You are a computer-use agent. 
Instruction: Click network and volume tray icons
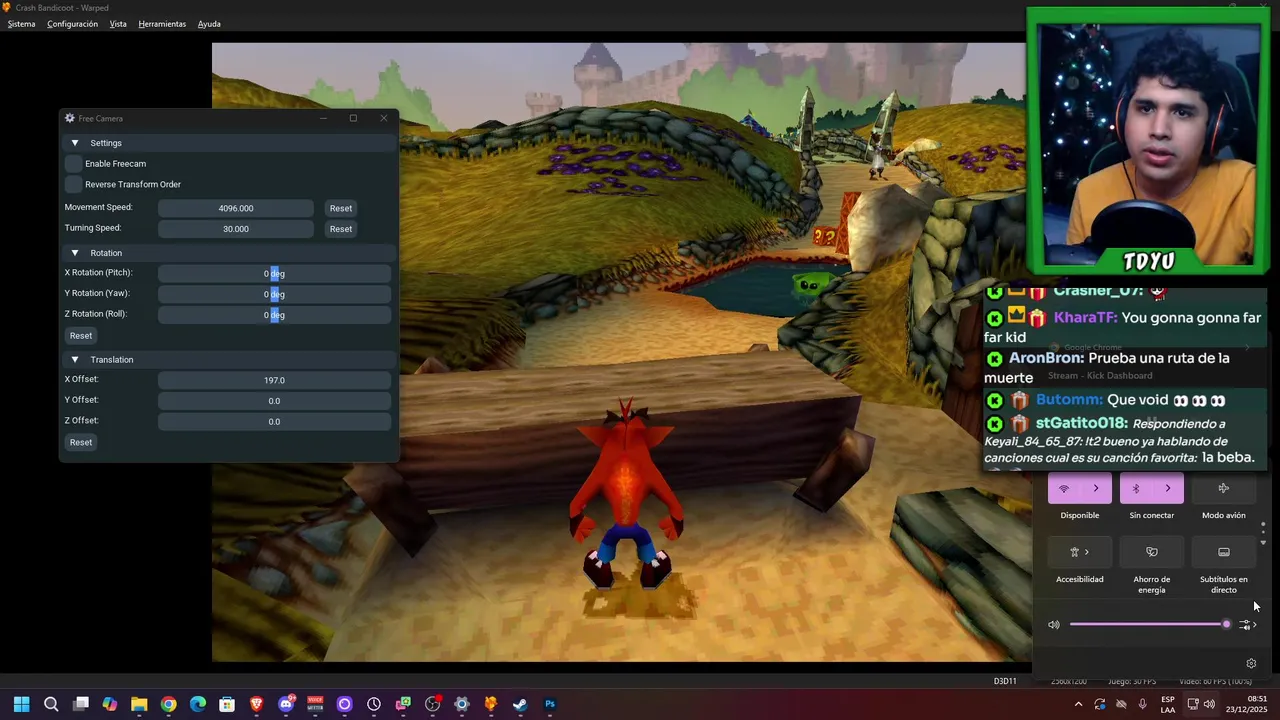pyautogui.click(x=1200, y=704)
